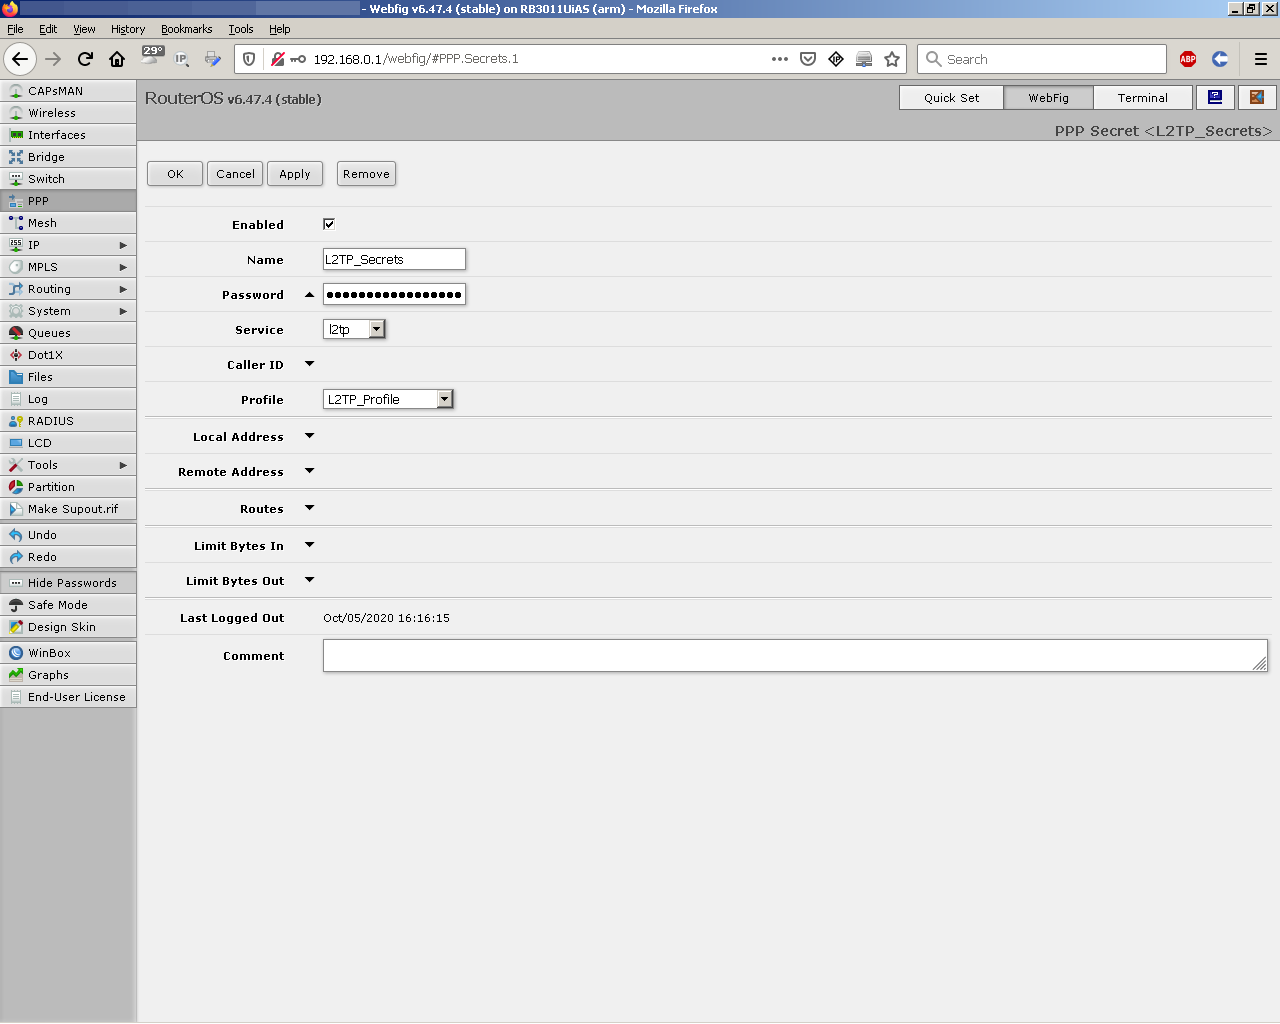The image size is (1280, 1024).
Task: Open the Adblock Plus extension icon
Action: pyautogui.click(x=1188, y=59)
